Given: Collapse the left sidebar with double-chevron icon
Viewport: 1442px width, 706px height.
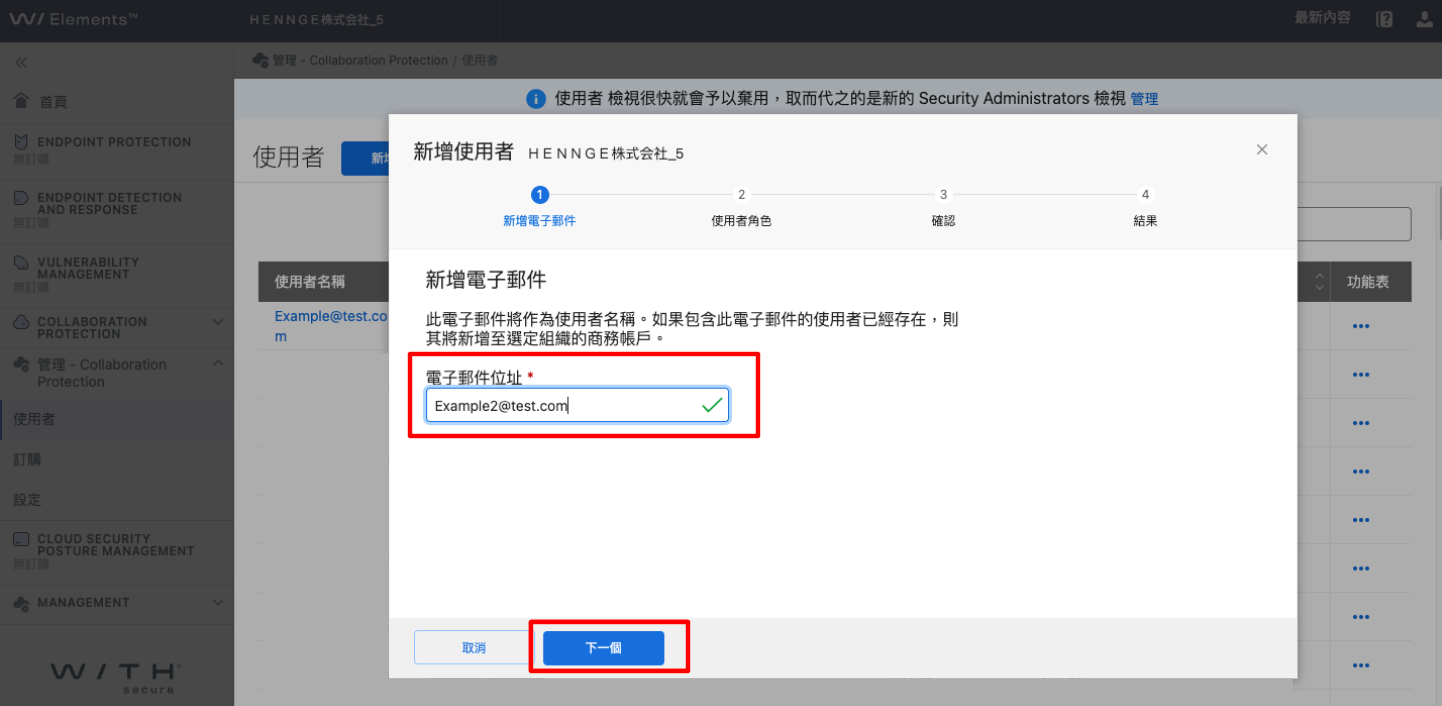Looking at the screenshot, I should [20, 63].
